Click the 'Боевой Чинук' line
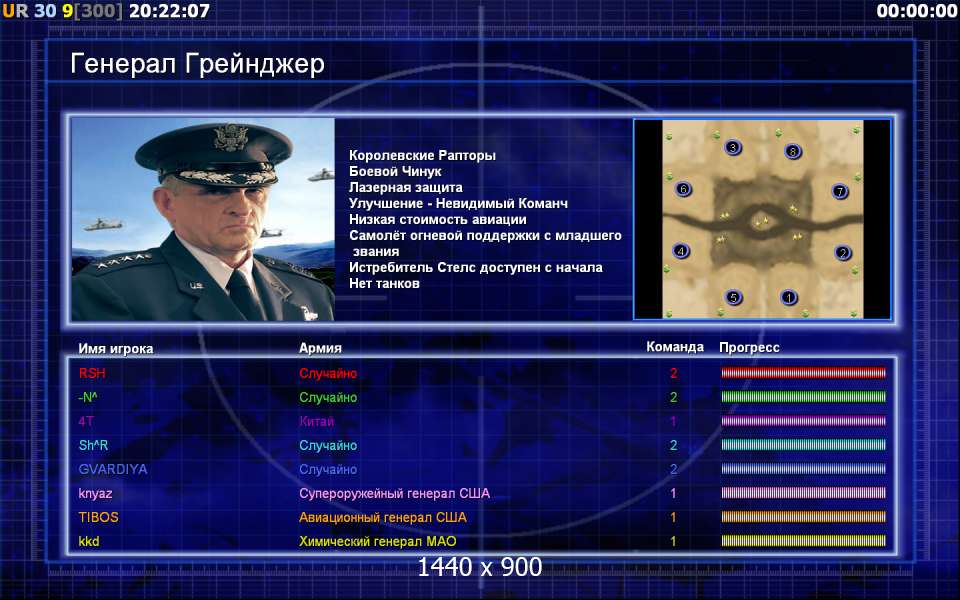960x600 pixels. pyautogui.click(x=396, y=171)
